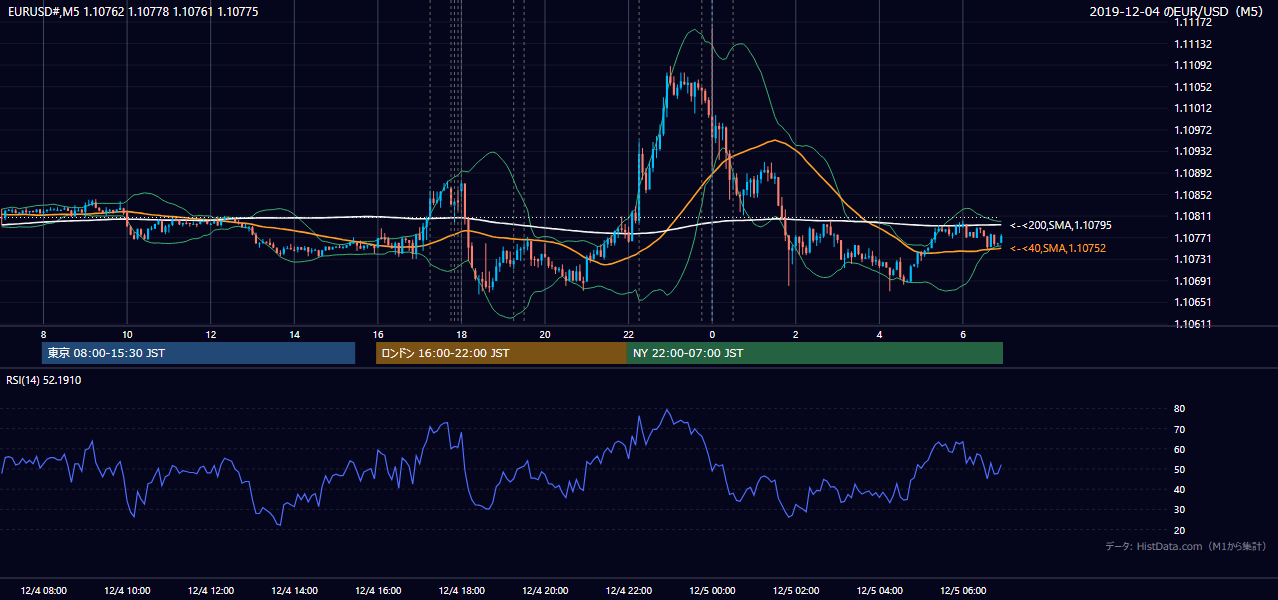Click the RSI scale value 30
Image resolution: width=1278 pixels, height=600 pixels.
tap(1179, 511)
